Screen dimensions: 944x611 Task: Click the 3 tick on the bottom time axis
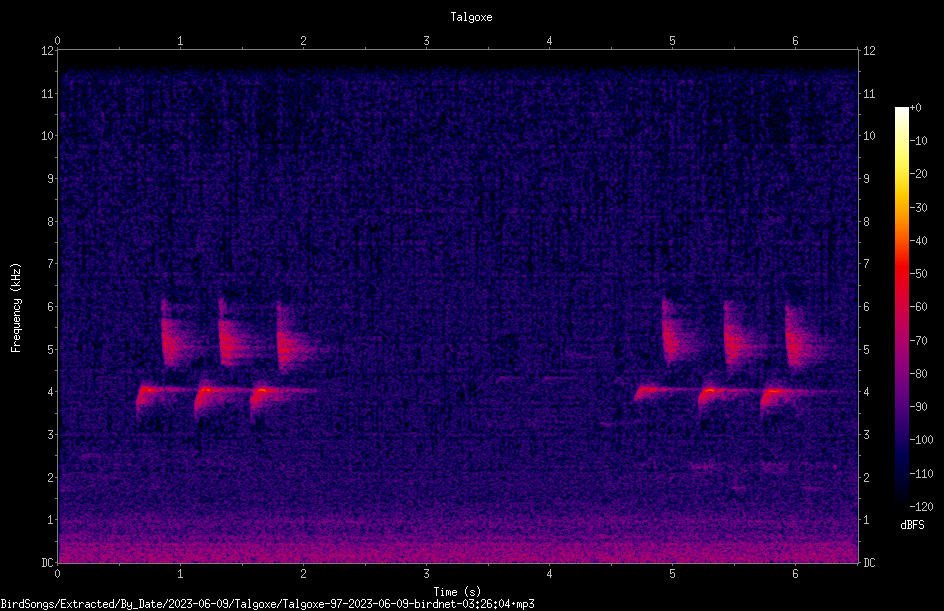(426, 574)
